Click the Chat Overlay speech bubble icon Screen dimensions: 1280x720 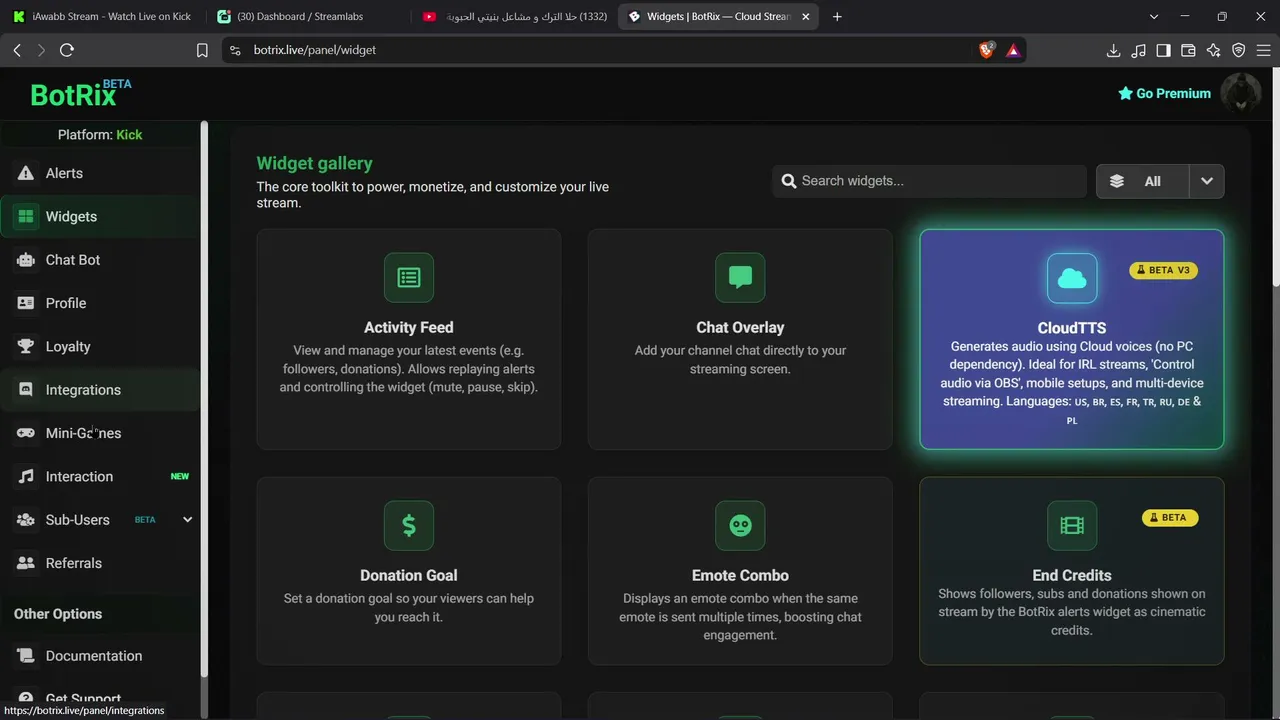click(740, 278)
